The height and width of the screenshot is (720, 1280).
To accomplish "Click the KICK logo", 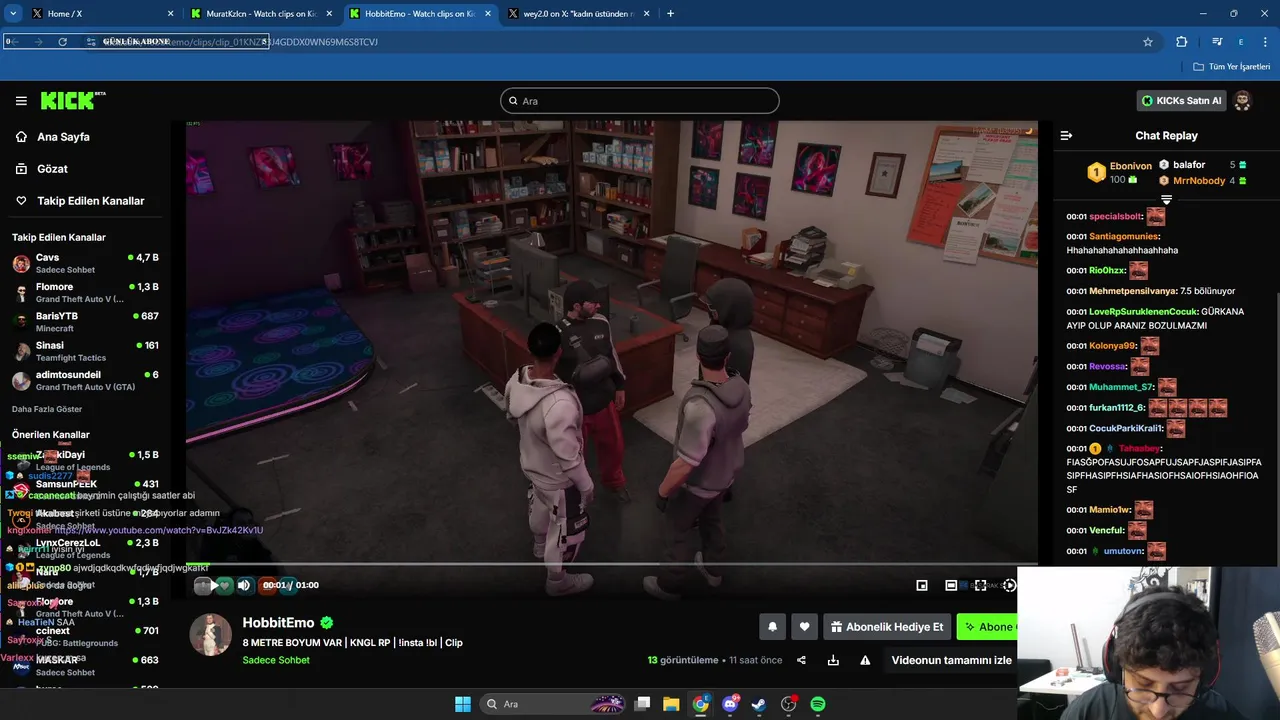I will (x=72, y=100).
